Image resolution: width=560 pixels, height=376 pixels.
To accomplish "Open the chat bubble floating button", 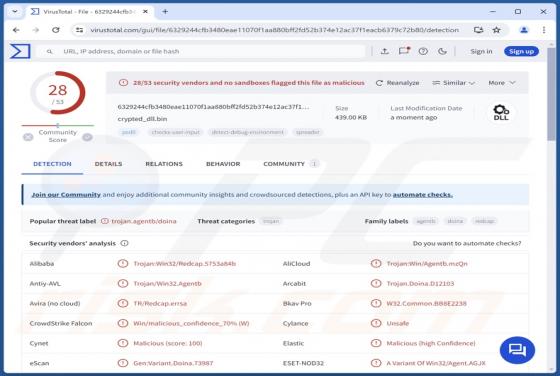I will 517,350.
